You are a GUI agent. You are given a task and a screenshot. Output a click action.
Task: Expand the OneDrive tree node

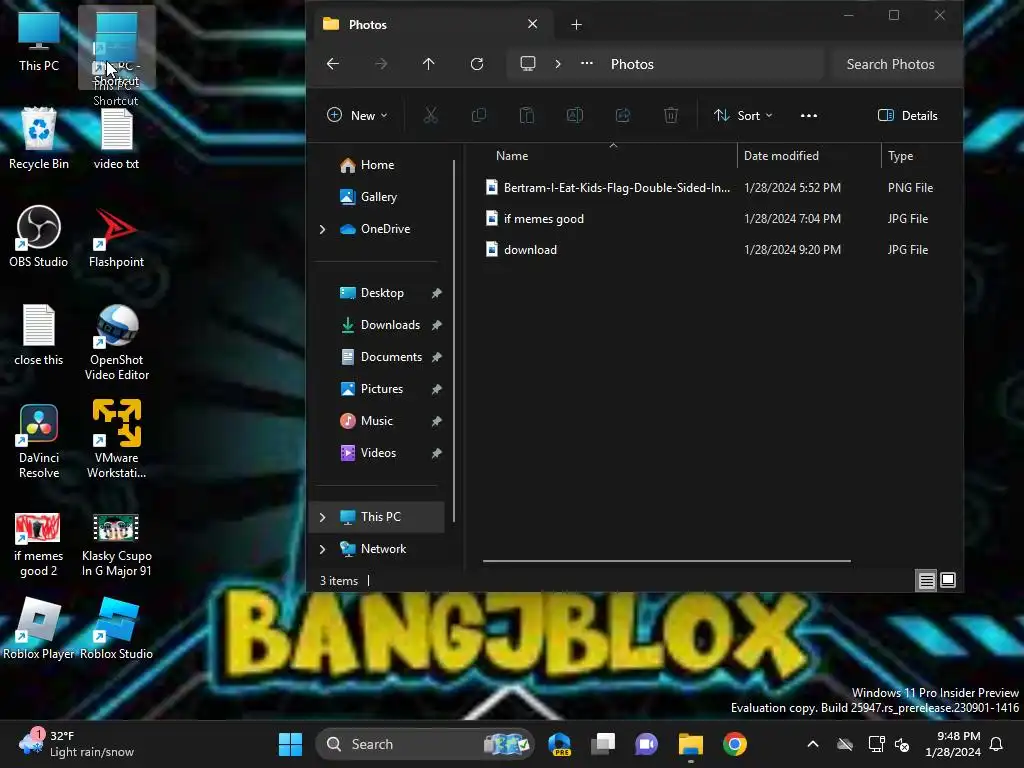point(323,229)
